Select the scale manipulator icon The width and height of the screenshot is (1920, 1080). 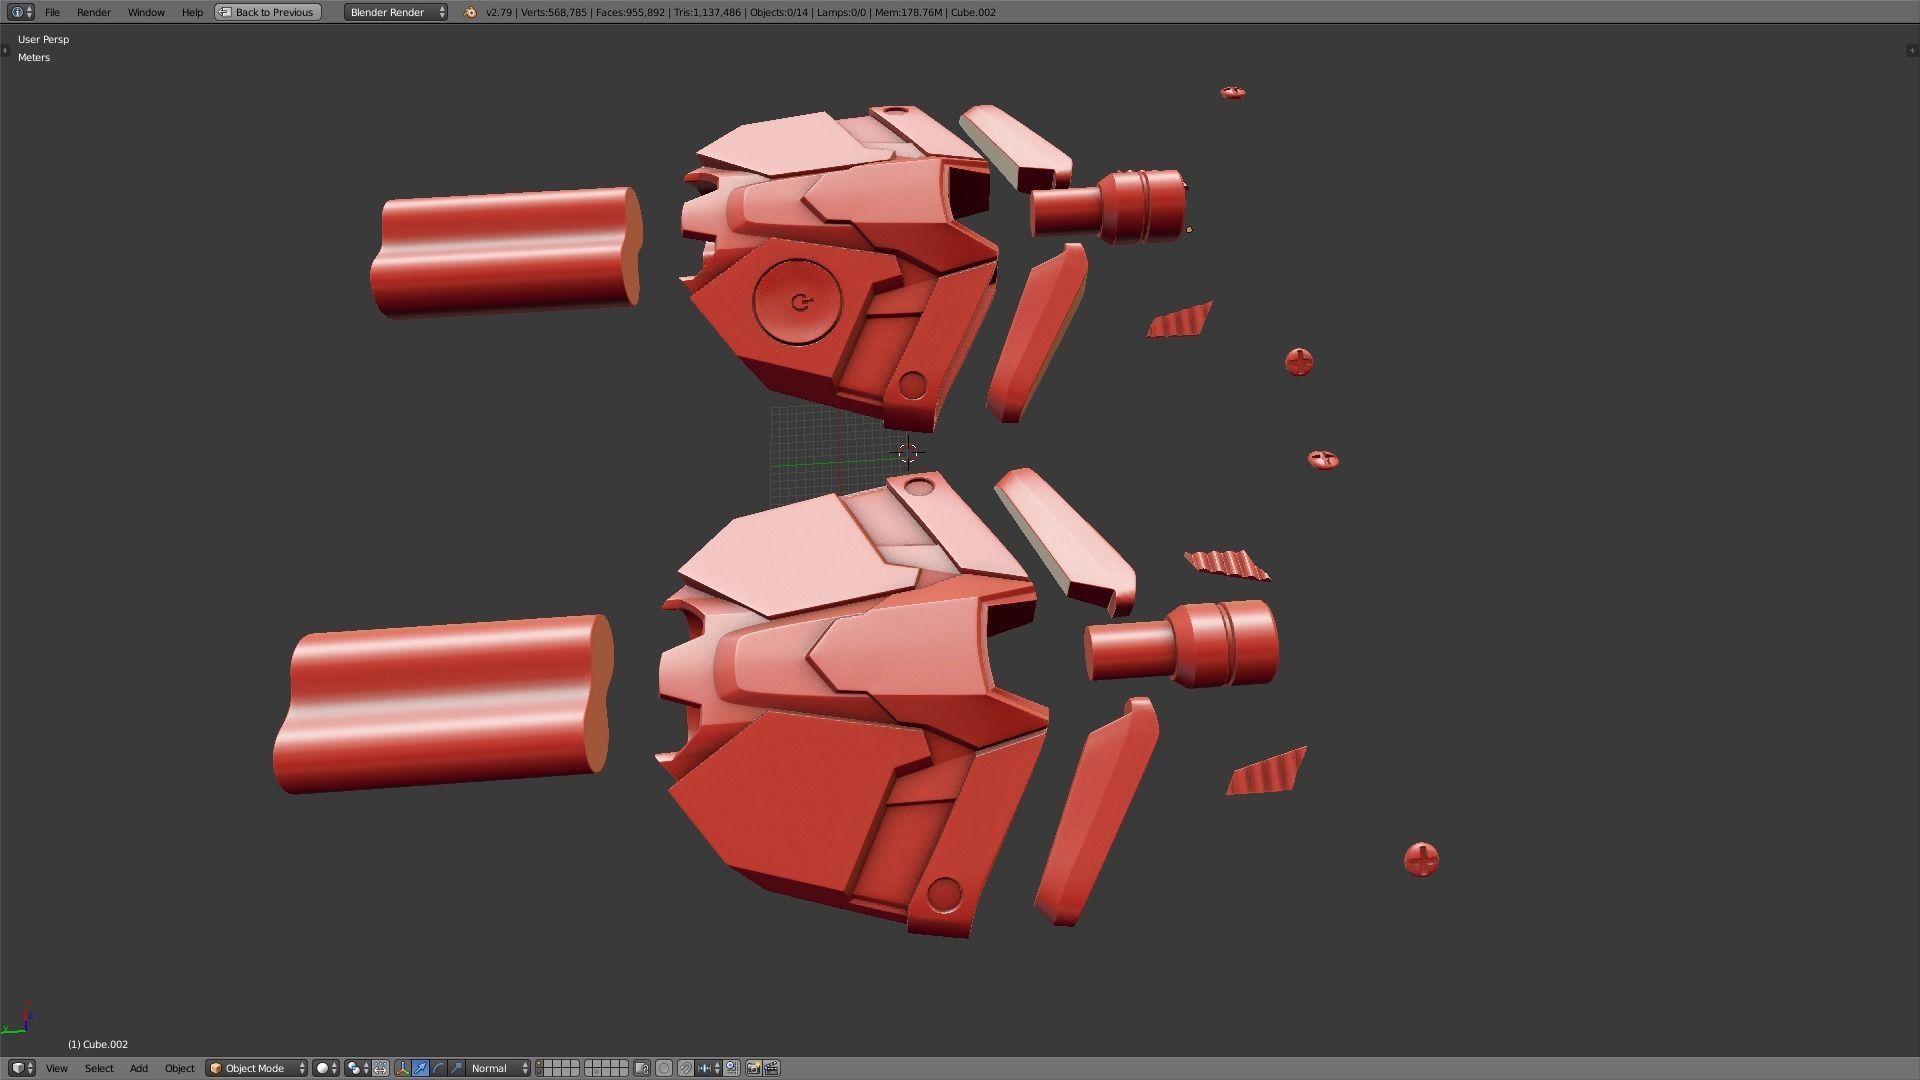click(456, 1068)
